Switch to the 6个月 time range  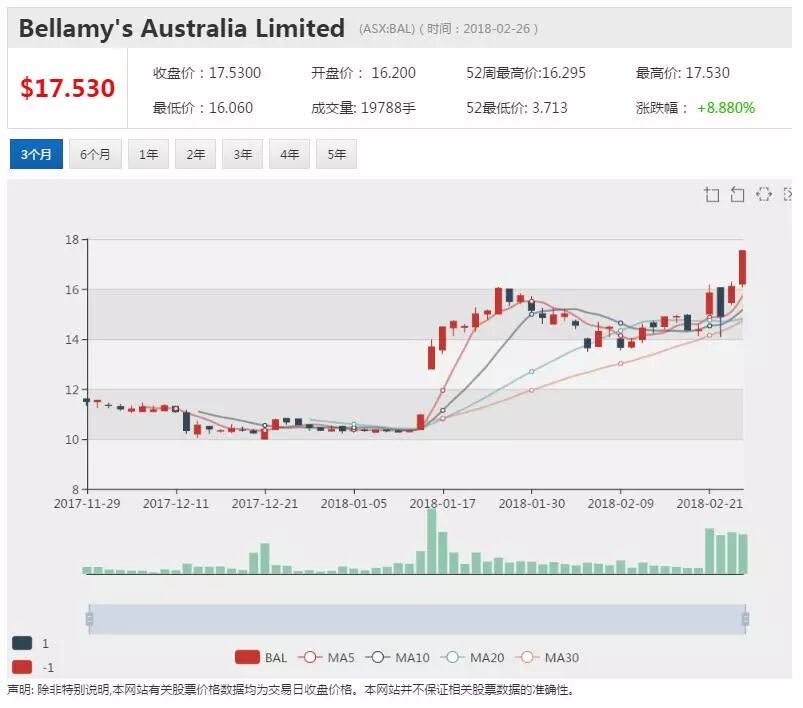click(95, 154)
